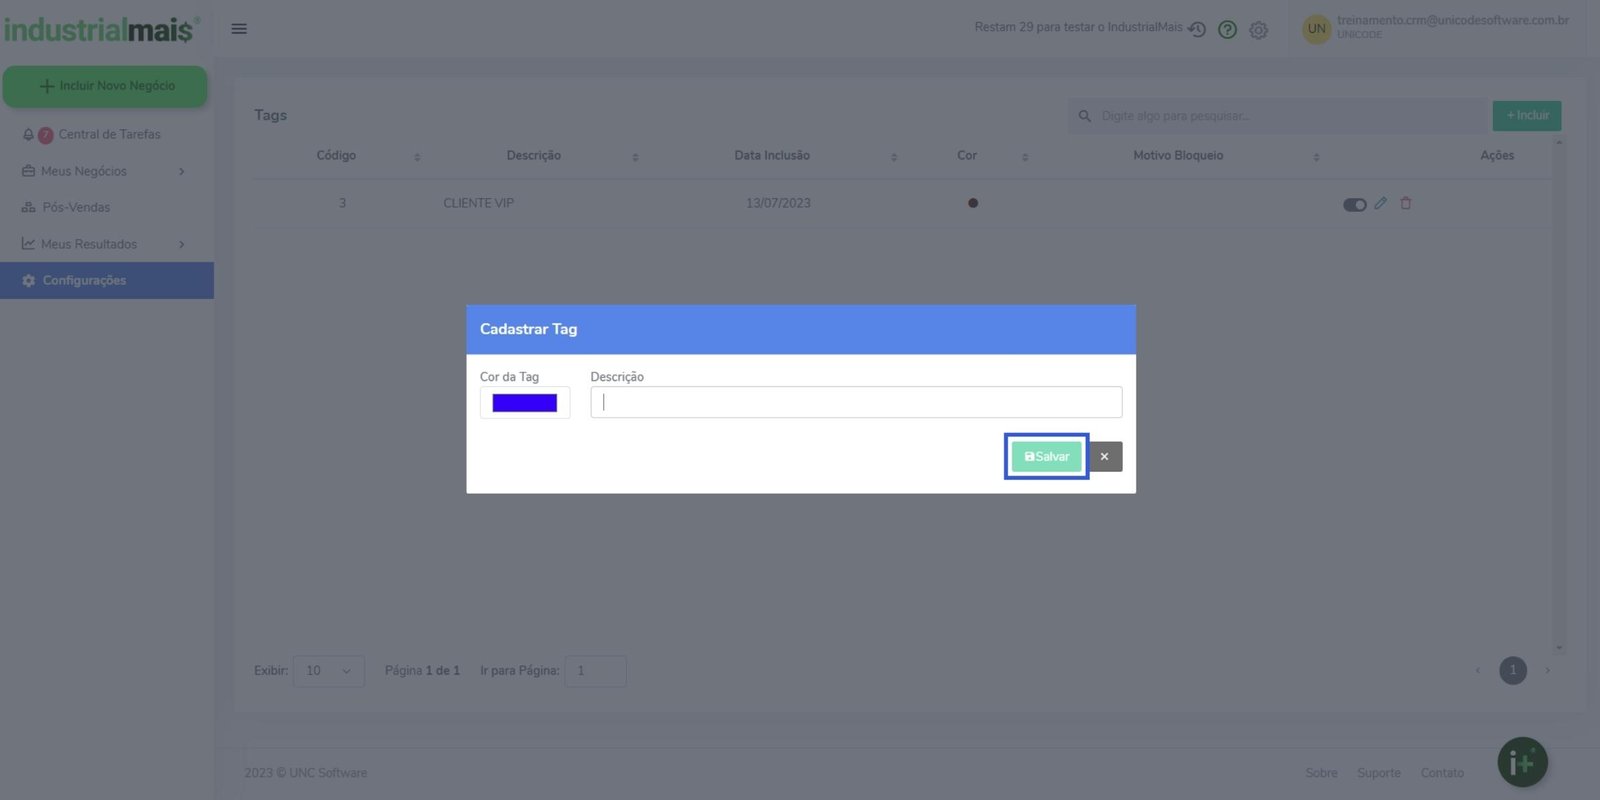Go to Pós-Vendas in sidebar
1600x800 pixels.
pyautogui.click(x=76, y=208)
